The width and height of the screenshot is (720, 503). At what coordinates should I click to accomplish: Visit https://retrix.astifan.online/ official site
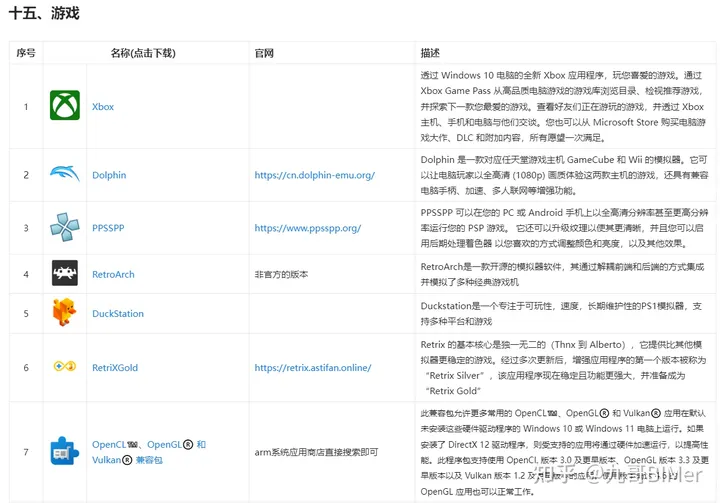[313, 367]
